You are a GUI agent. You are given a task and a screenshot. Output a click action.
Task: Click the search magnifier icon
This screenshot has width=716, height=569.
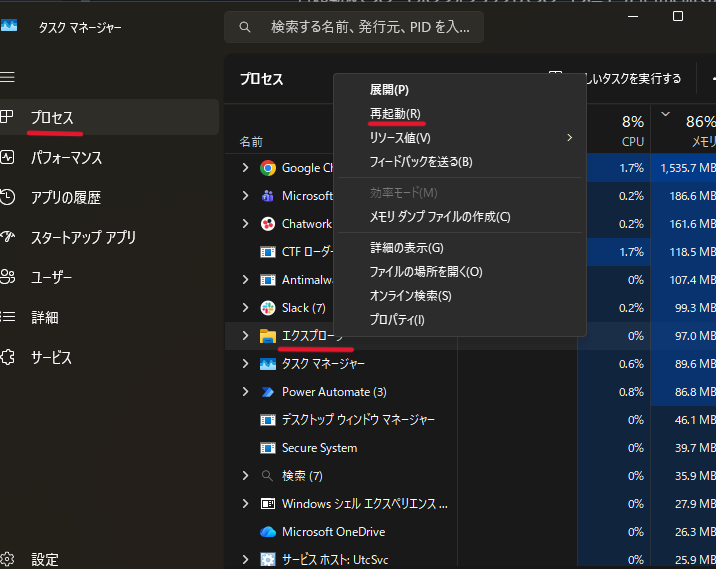point(245,27)
